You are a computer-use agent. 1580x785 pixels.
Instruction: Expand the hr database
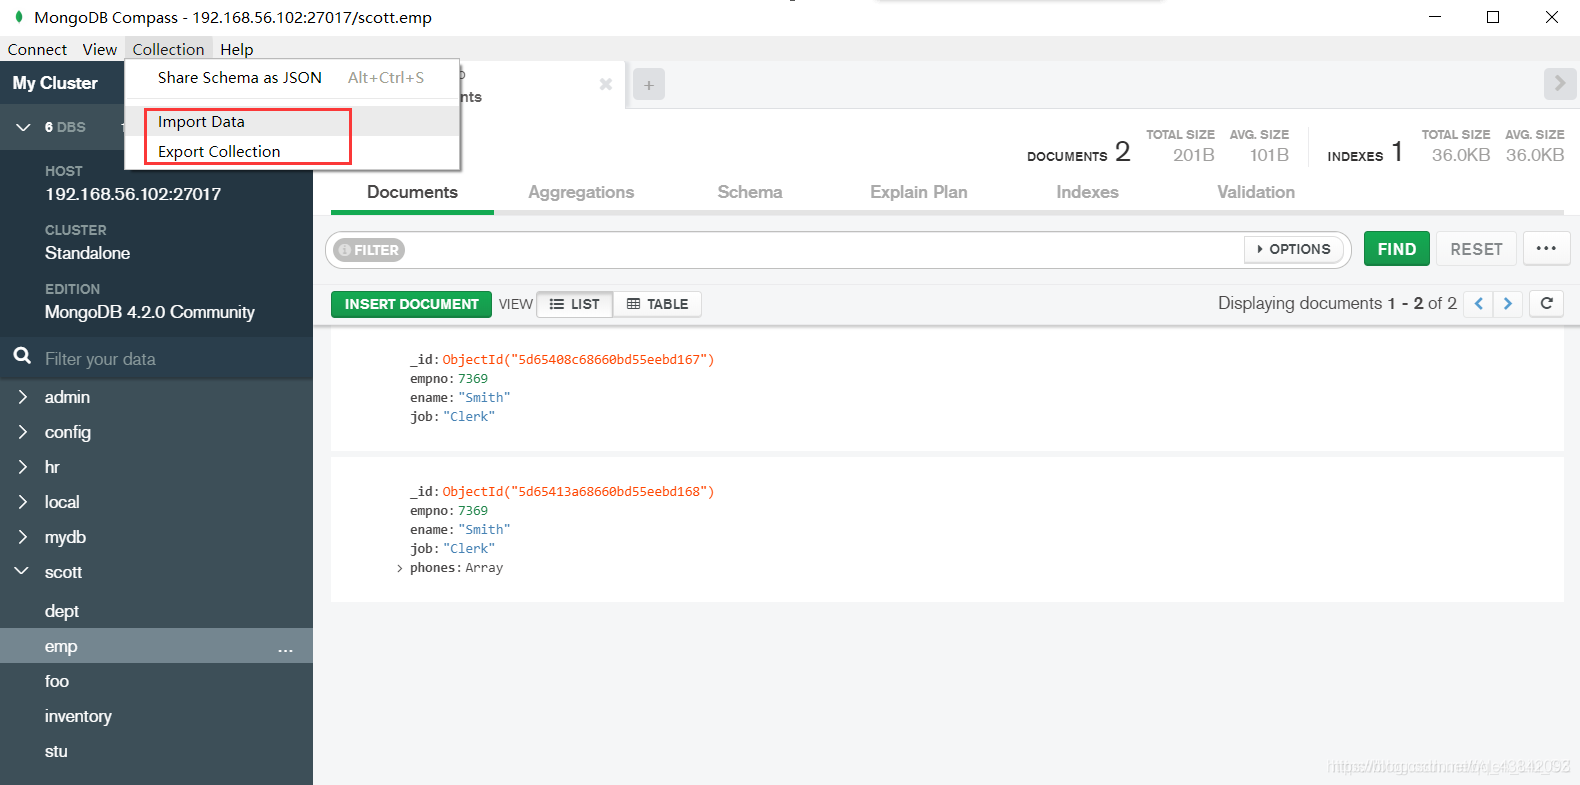pos(22,467)
